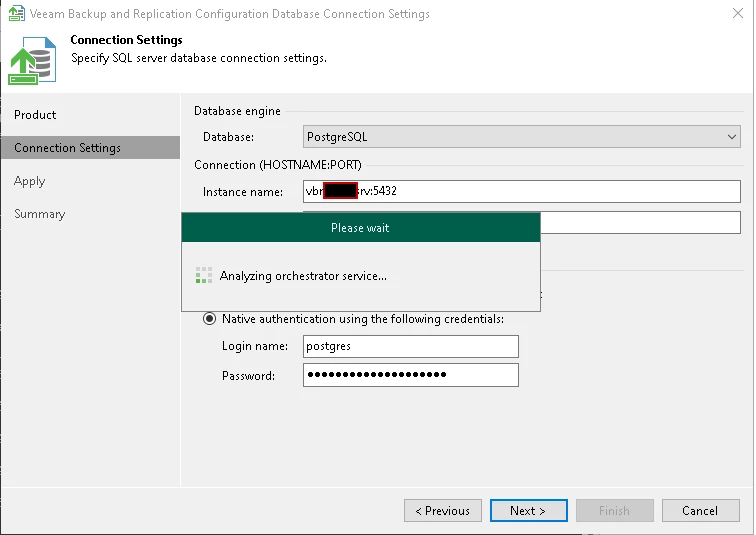Select Native authentication radio button
Screen dimensions: 756x535
click(209, 319)
